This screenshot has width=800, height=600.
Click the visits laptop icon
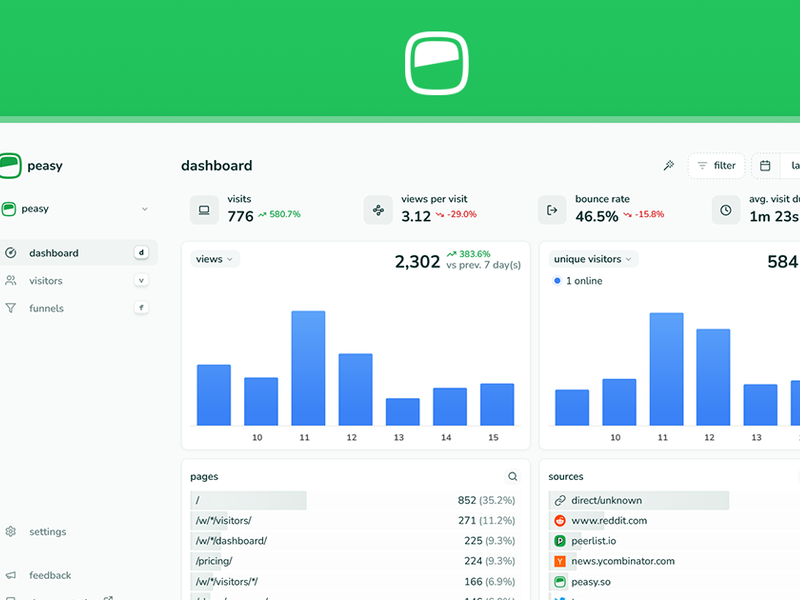click(x=204, y=210)
